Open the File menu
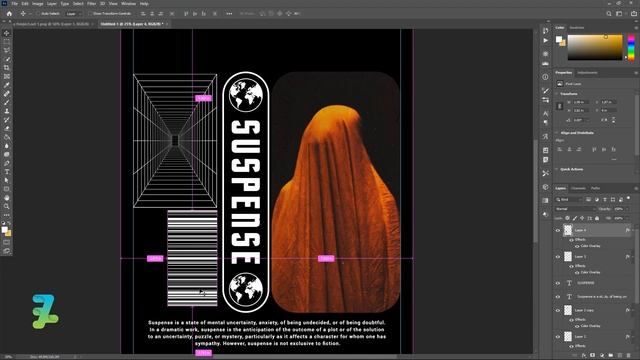 [x=15, y=4]
